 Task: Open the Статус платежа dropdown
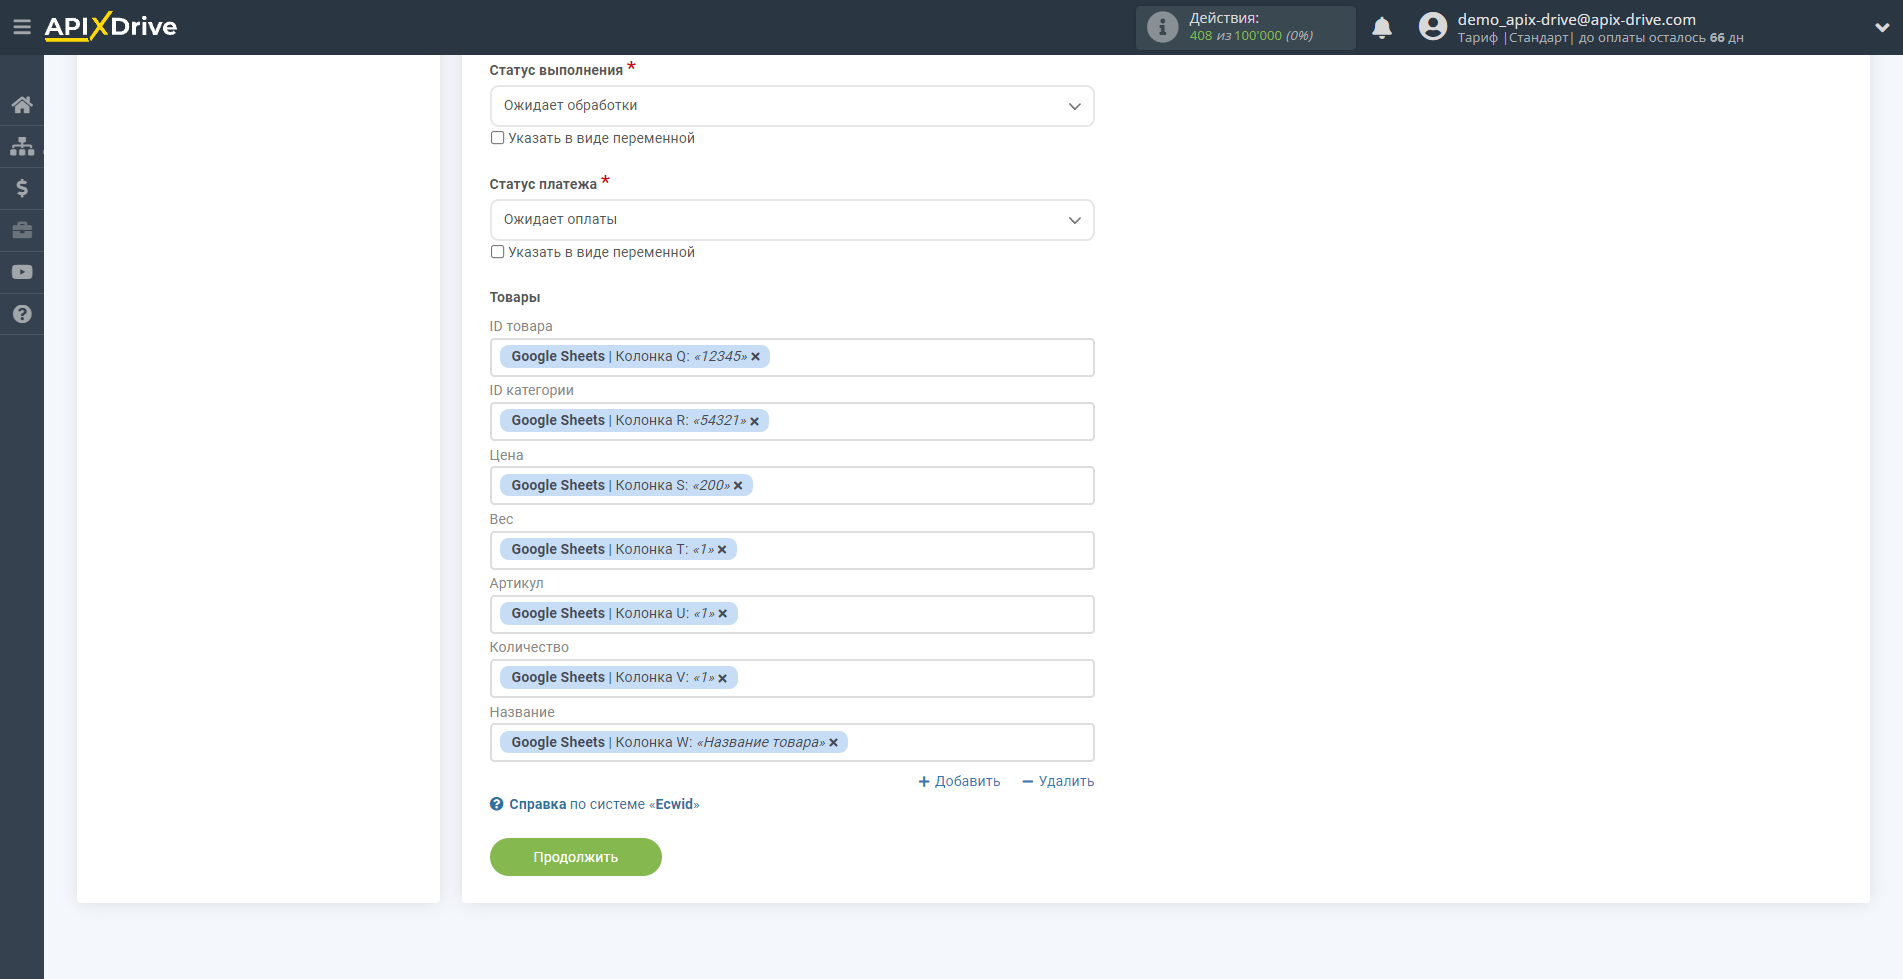[792, 220]
